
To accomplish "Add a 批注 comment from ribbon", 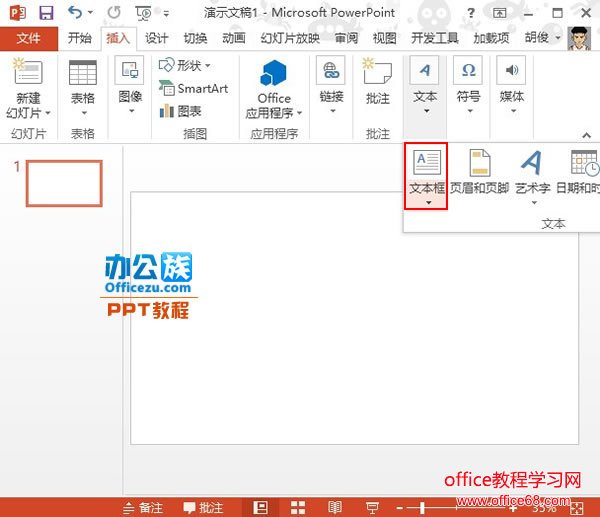I will (377, 81).
